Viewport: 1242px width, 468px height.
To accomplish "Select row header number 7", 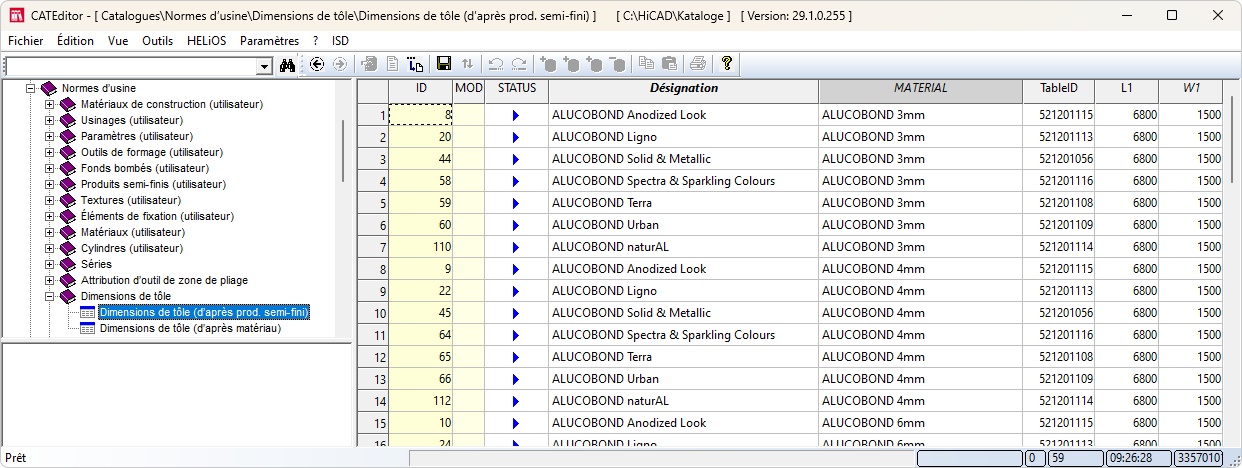I will click(373, 247).
